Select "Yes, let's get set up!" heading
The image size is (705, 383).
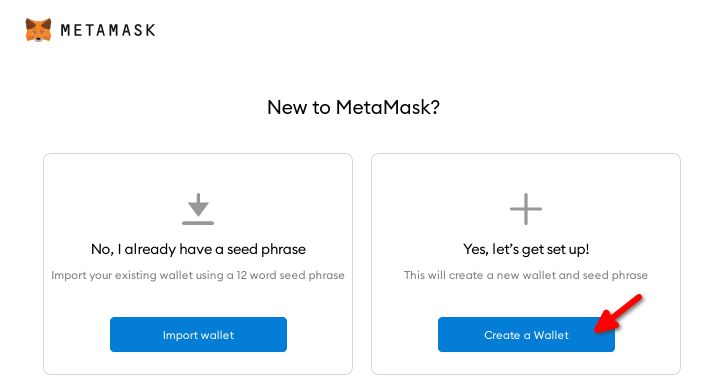point(526,249)
